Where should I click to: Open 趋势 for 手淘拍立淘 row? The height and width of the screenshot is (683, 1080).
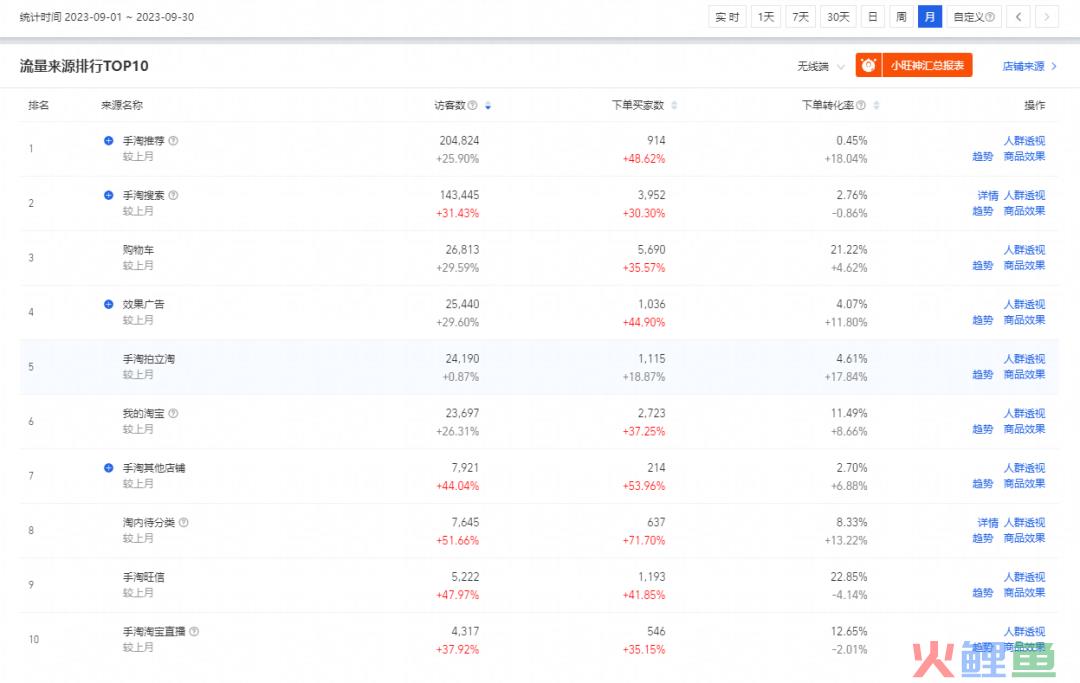point(983,375)
